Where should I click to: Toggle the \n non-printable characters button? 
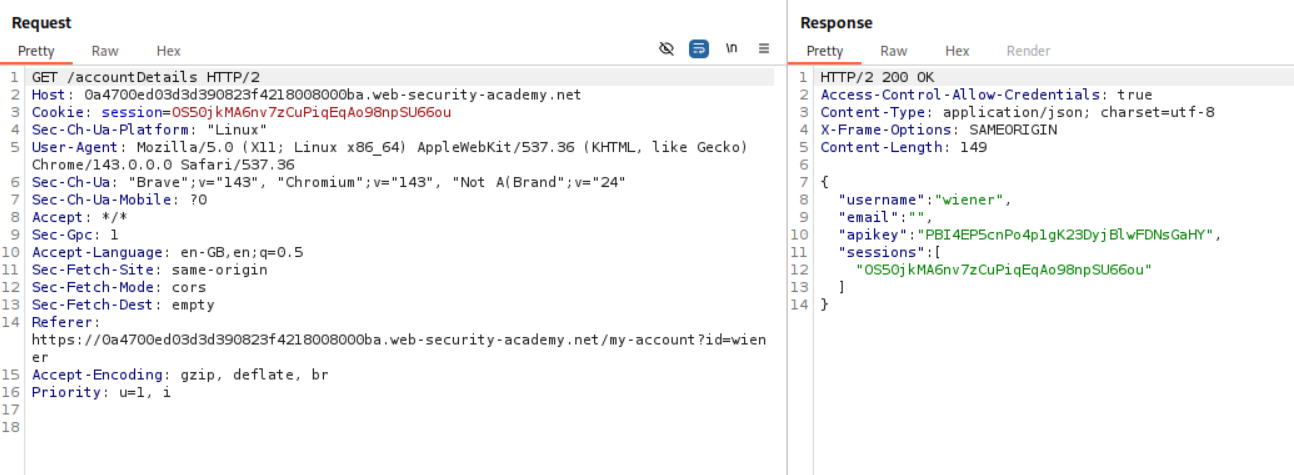tap(732, 49)
